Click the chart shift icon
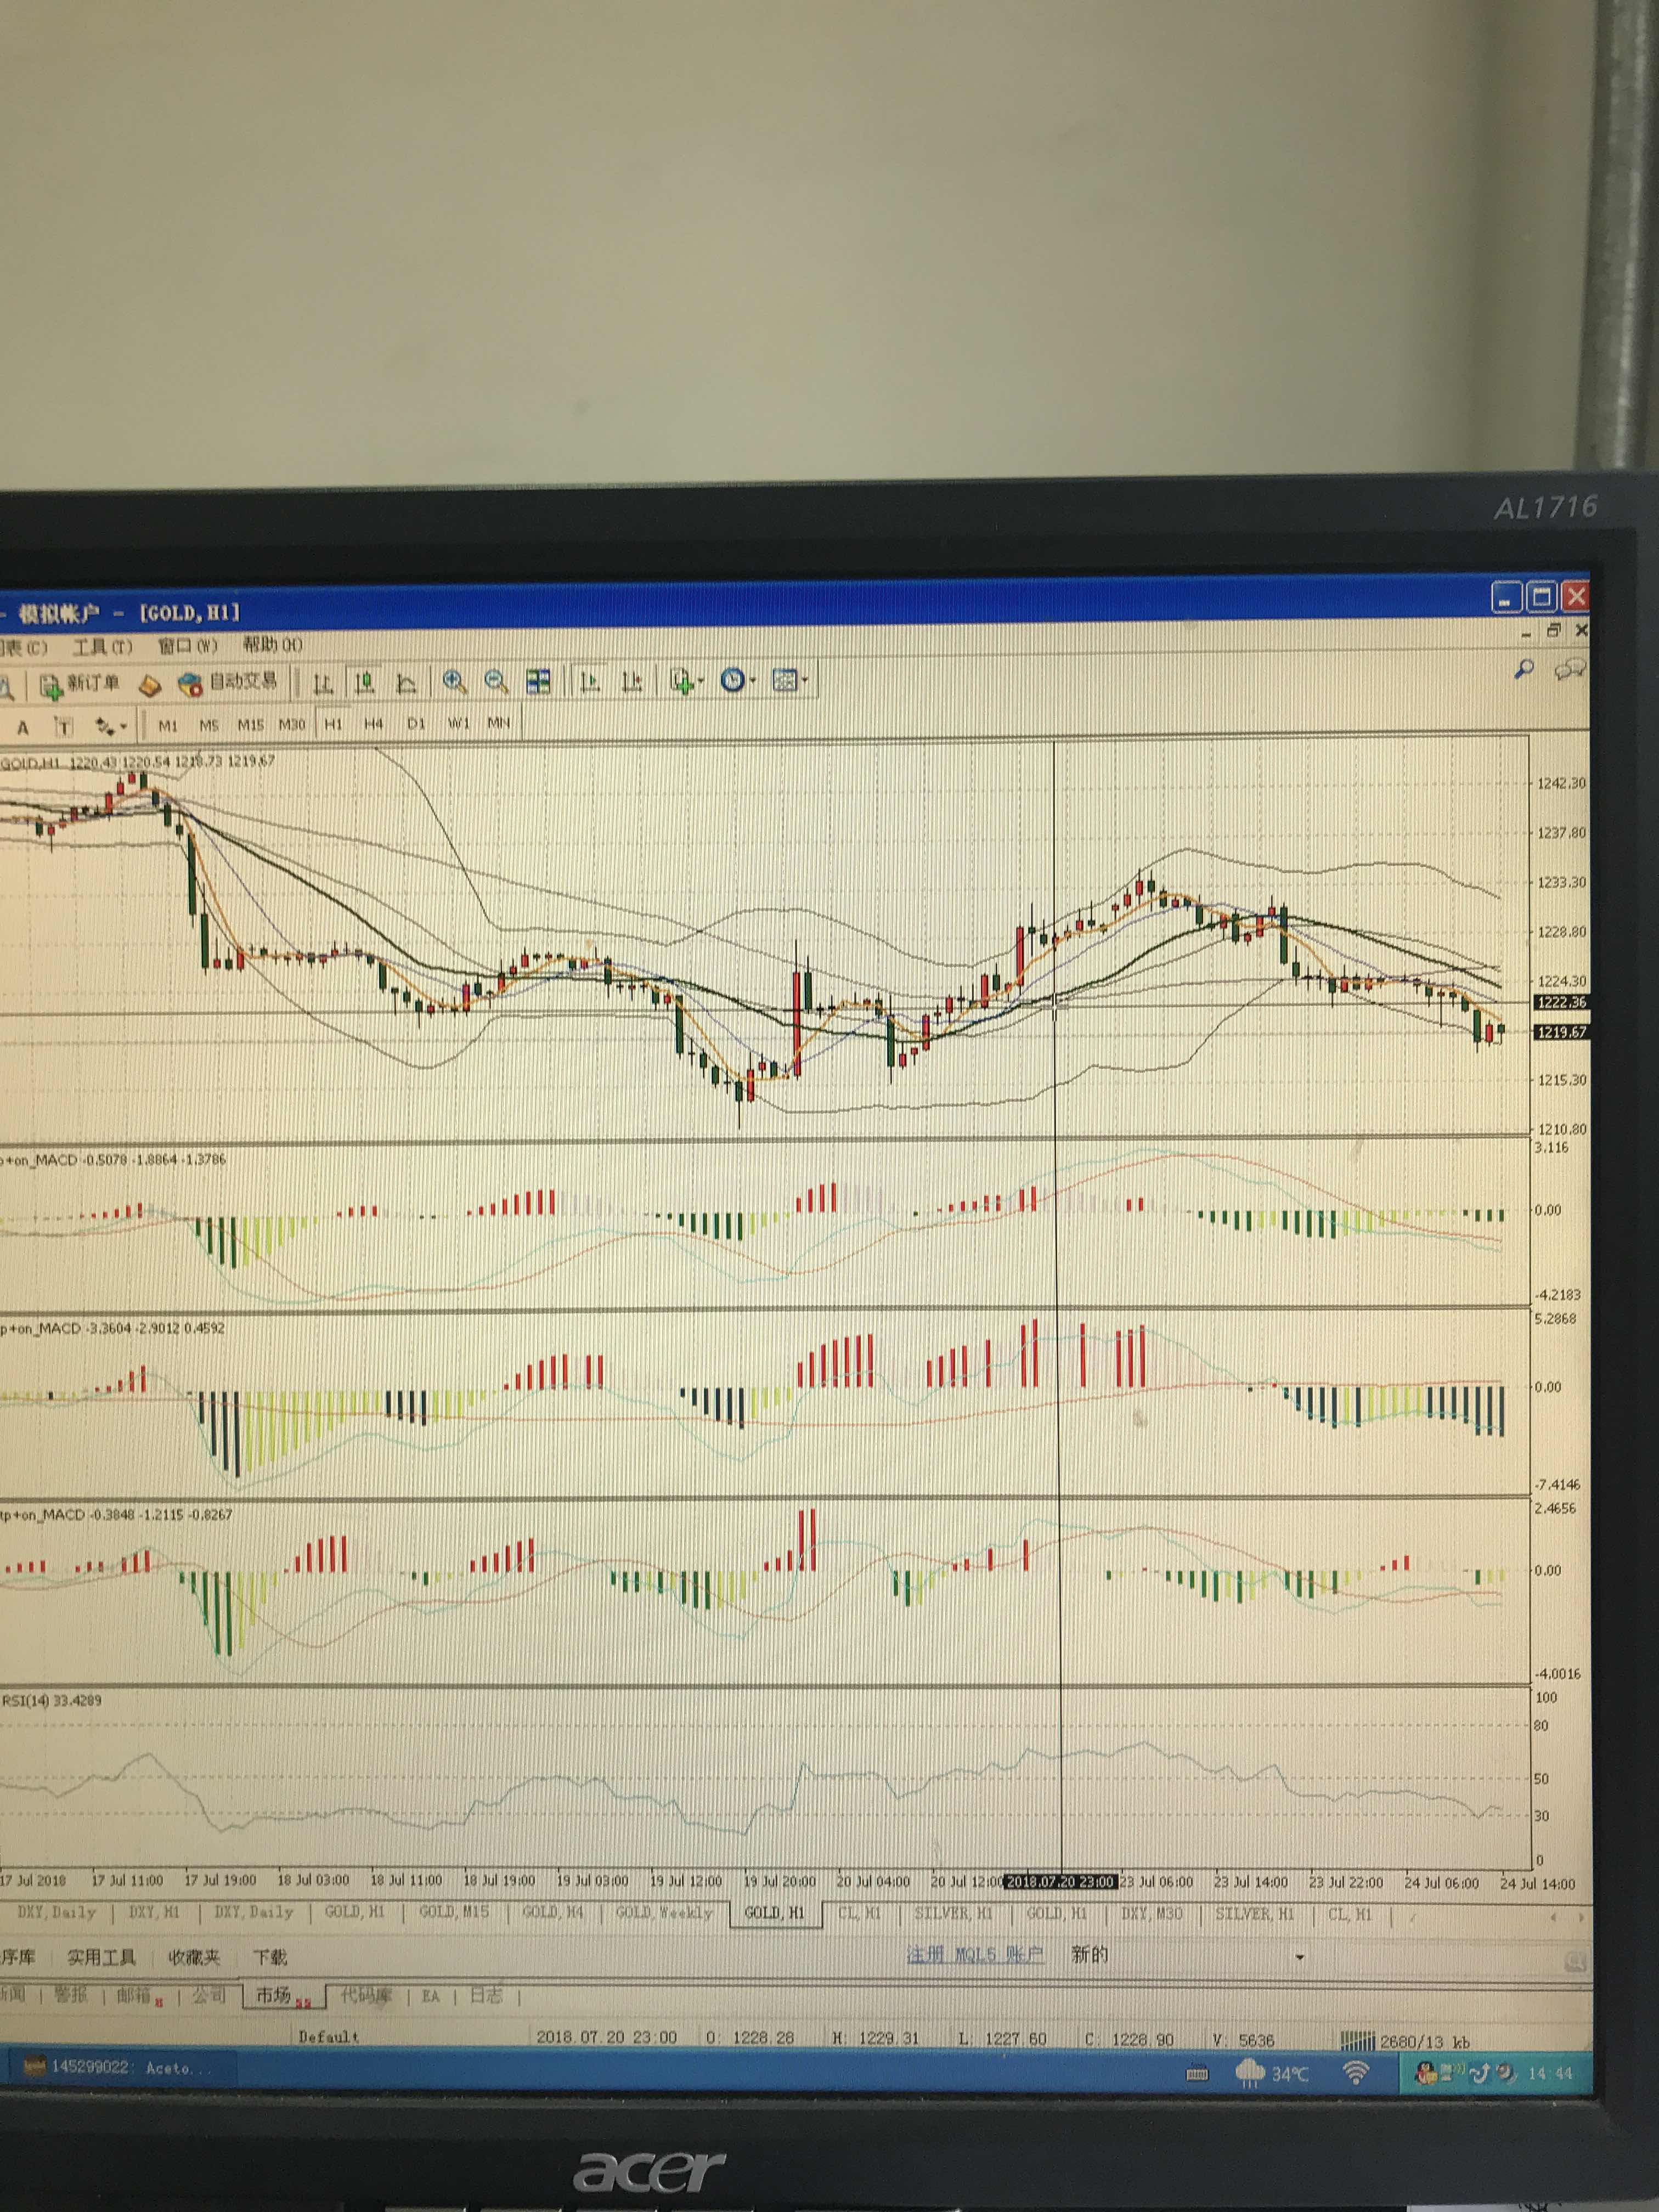 pos(632,682)
